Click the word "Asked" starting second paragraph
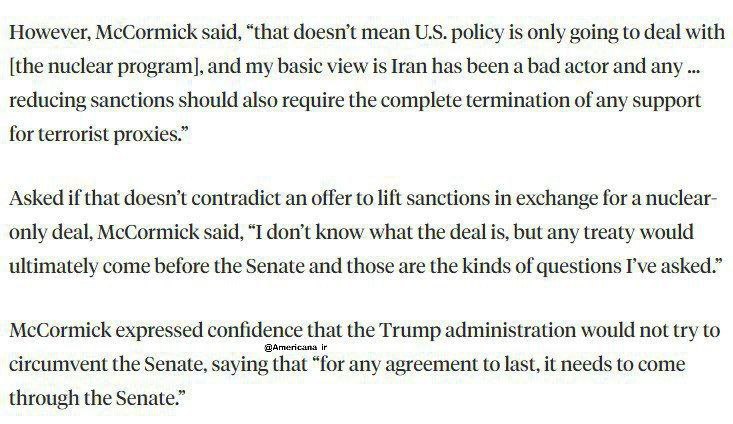Image resolution: width=733 pixels, height=424 pixels. [36, 199]
